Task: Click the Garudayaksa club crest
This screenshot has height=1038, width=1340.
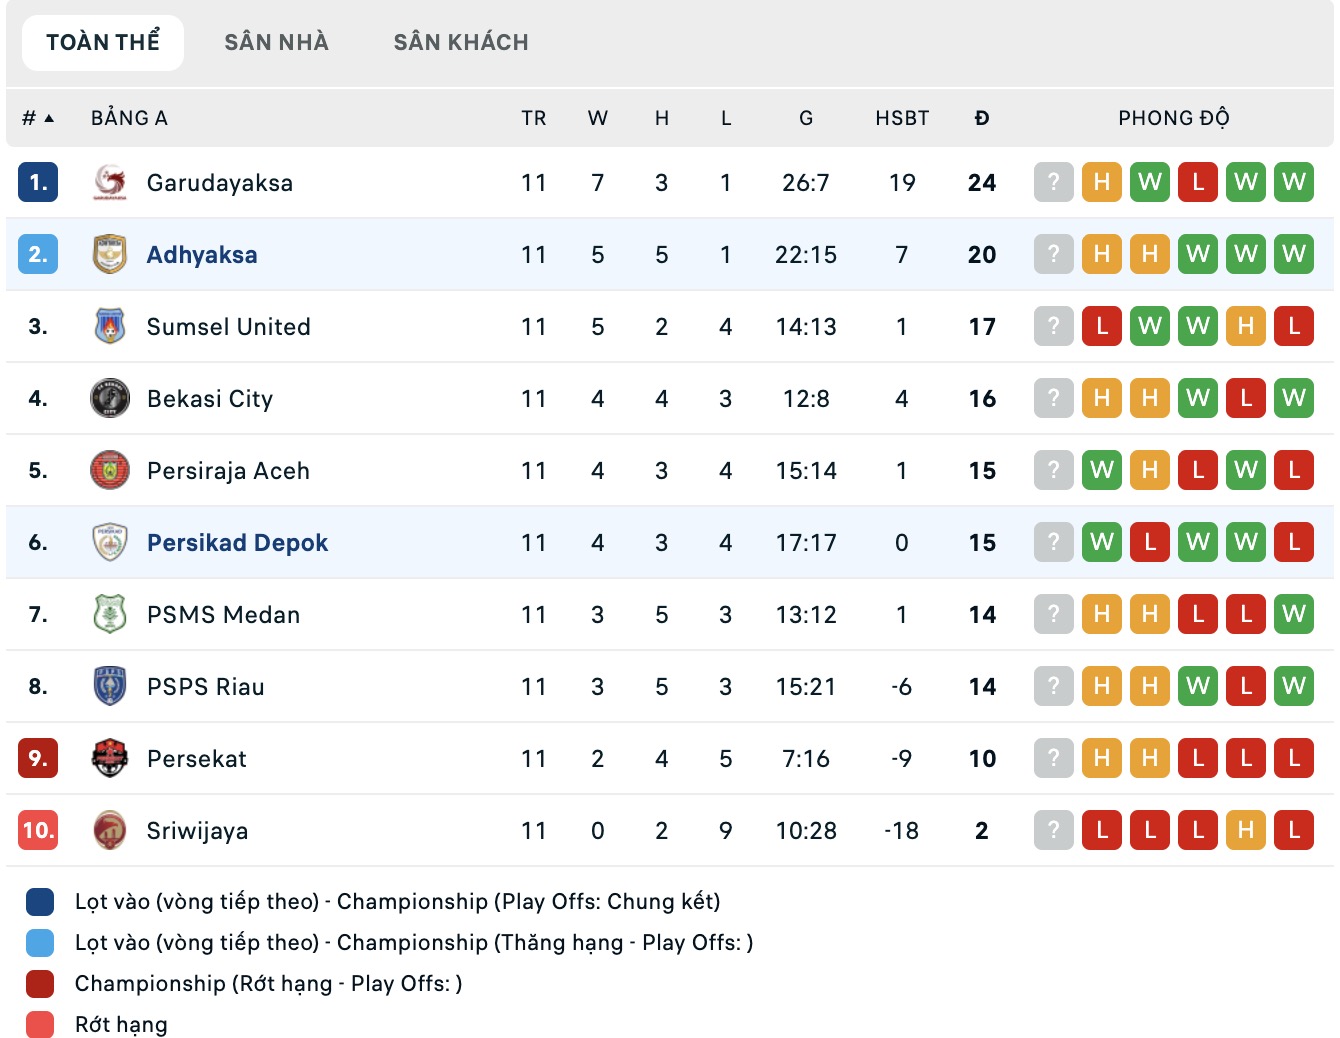Action: click(109, 182)
